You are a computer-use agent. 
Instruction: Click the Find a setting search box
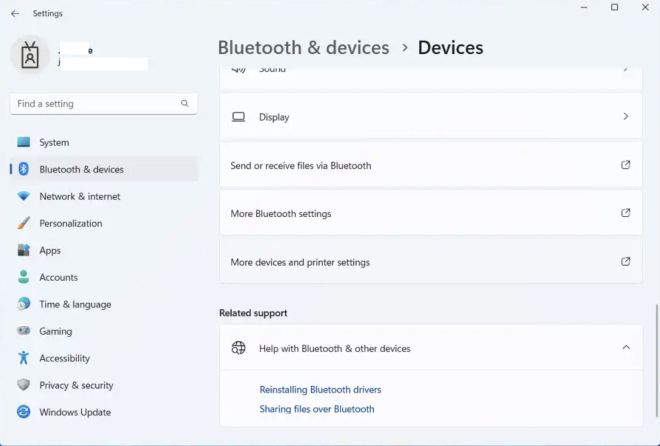[x=104, y=104]
